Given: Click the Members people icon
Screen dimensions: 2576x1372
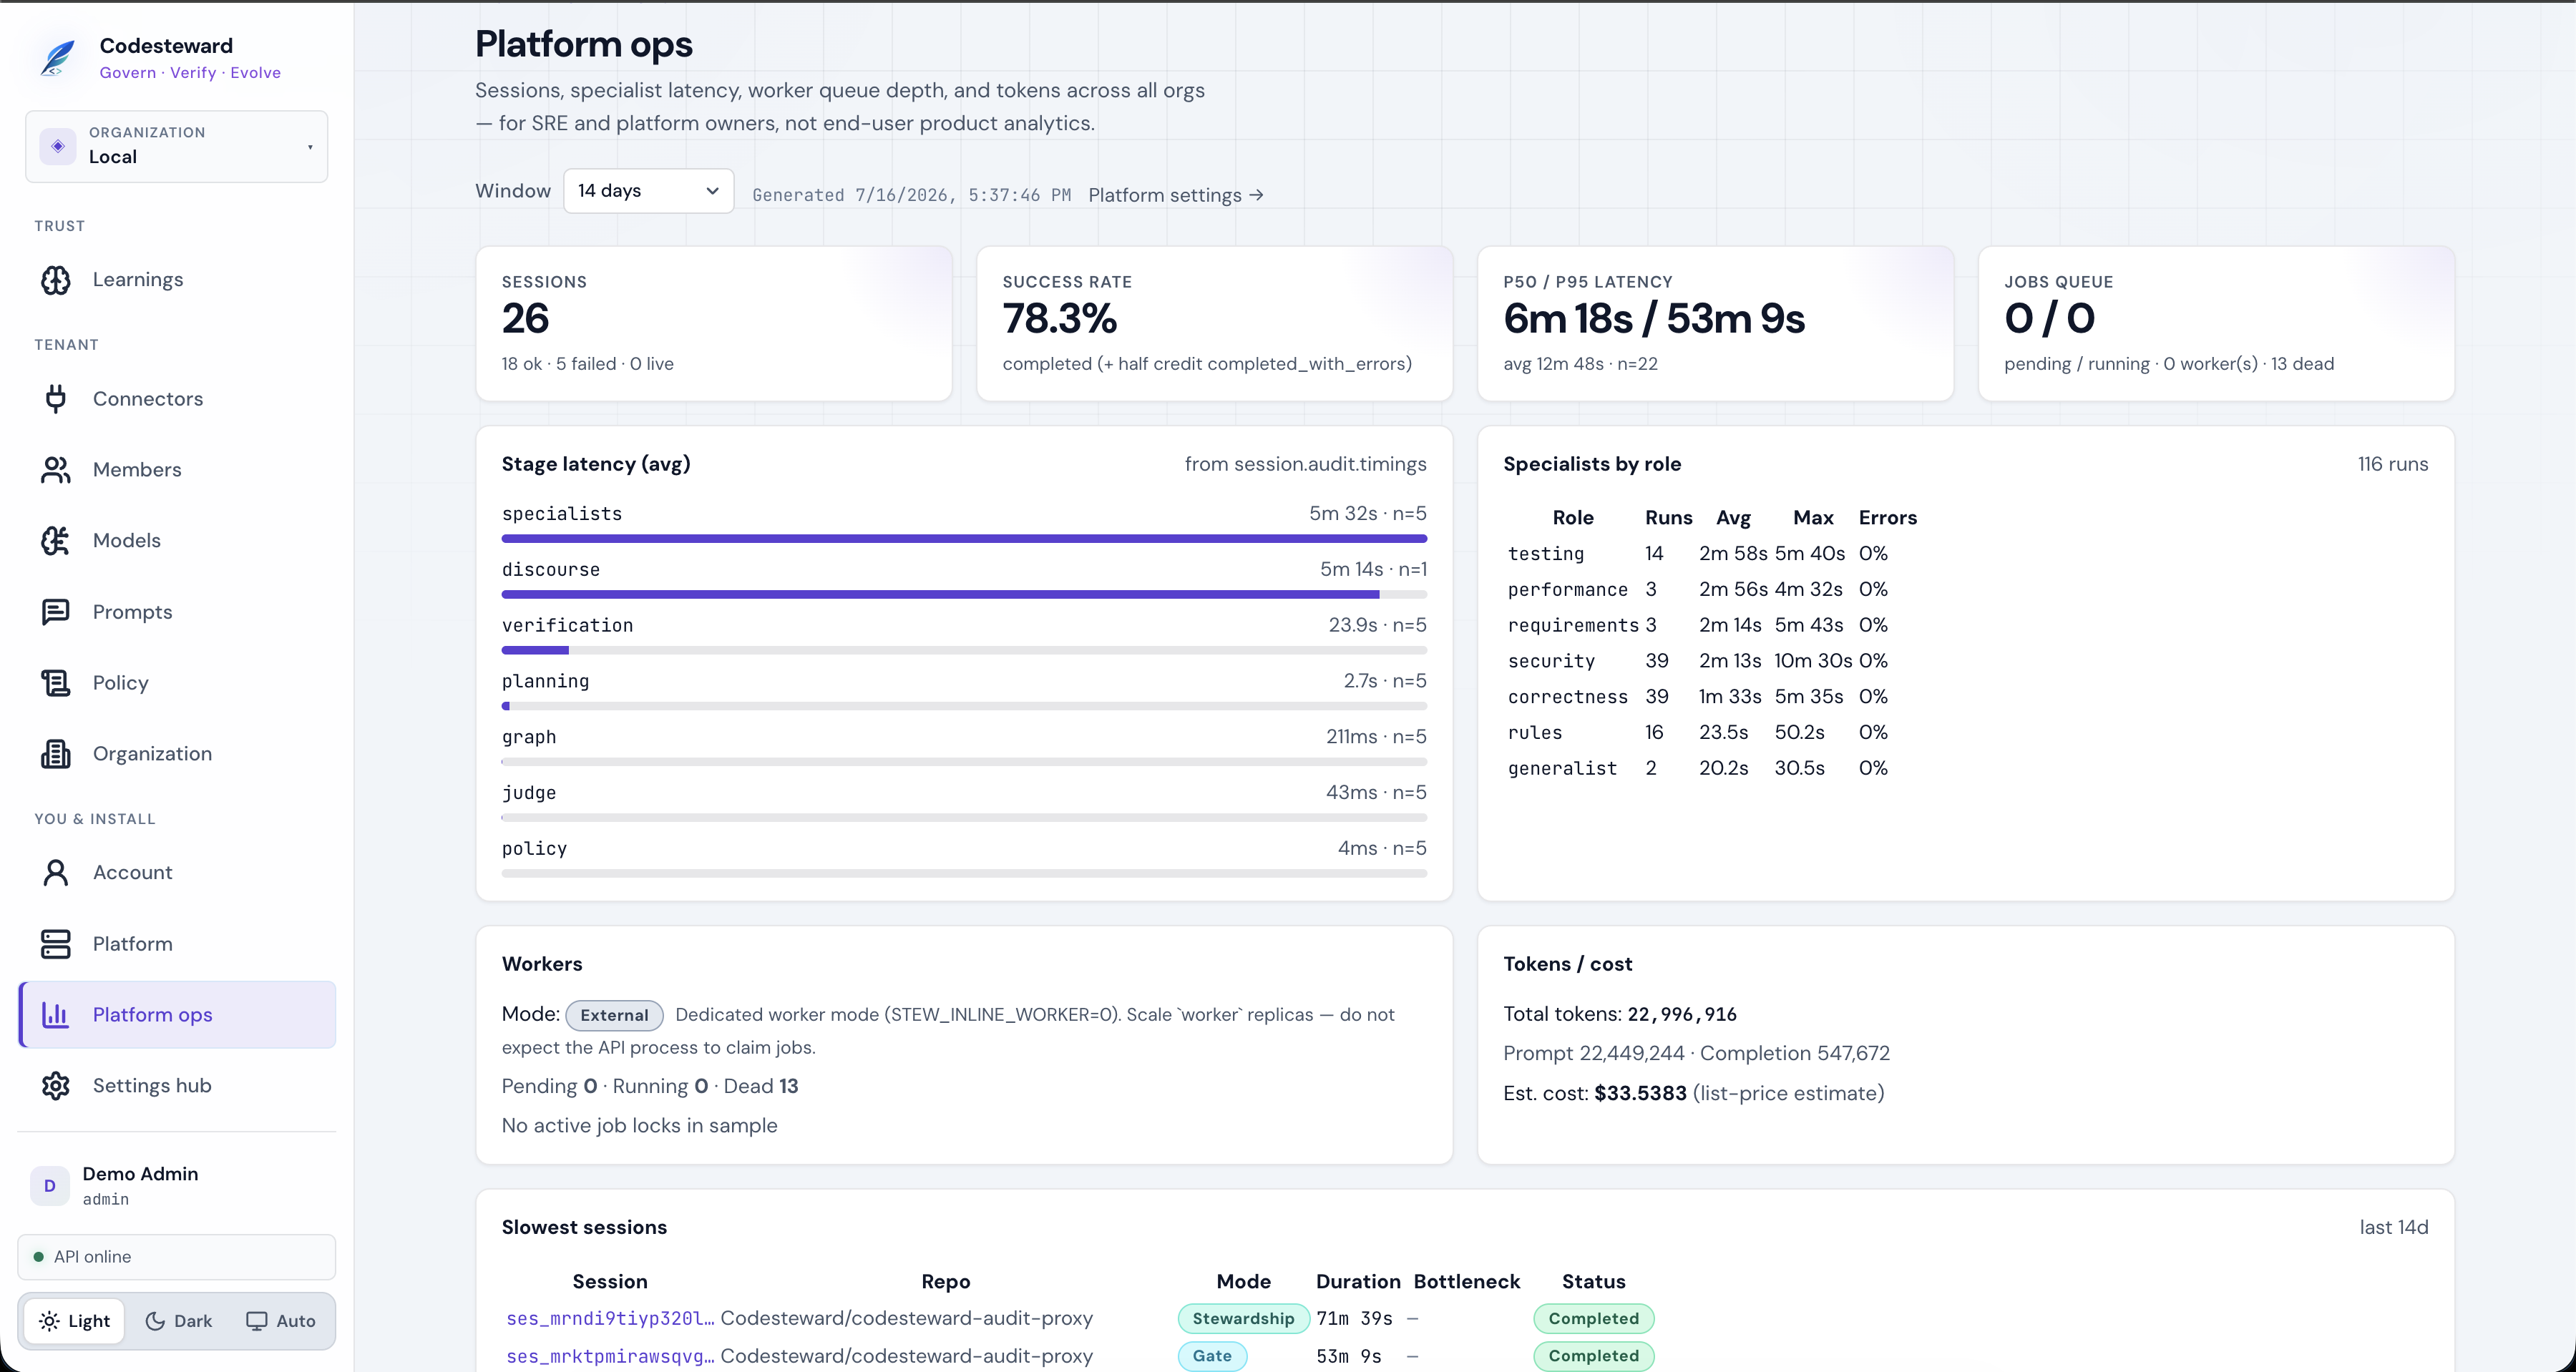Looking at the screenshot, I should (x=56, y=470).
